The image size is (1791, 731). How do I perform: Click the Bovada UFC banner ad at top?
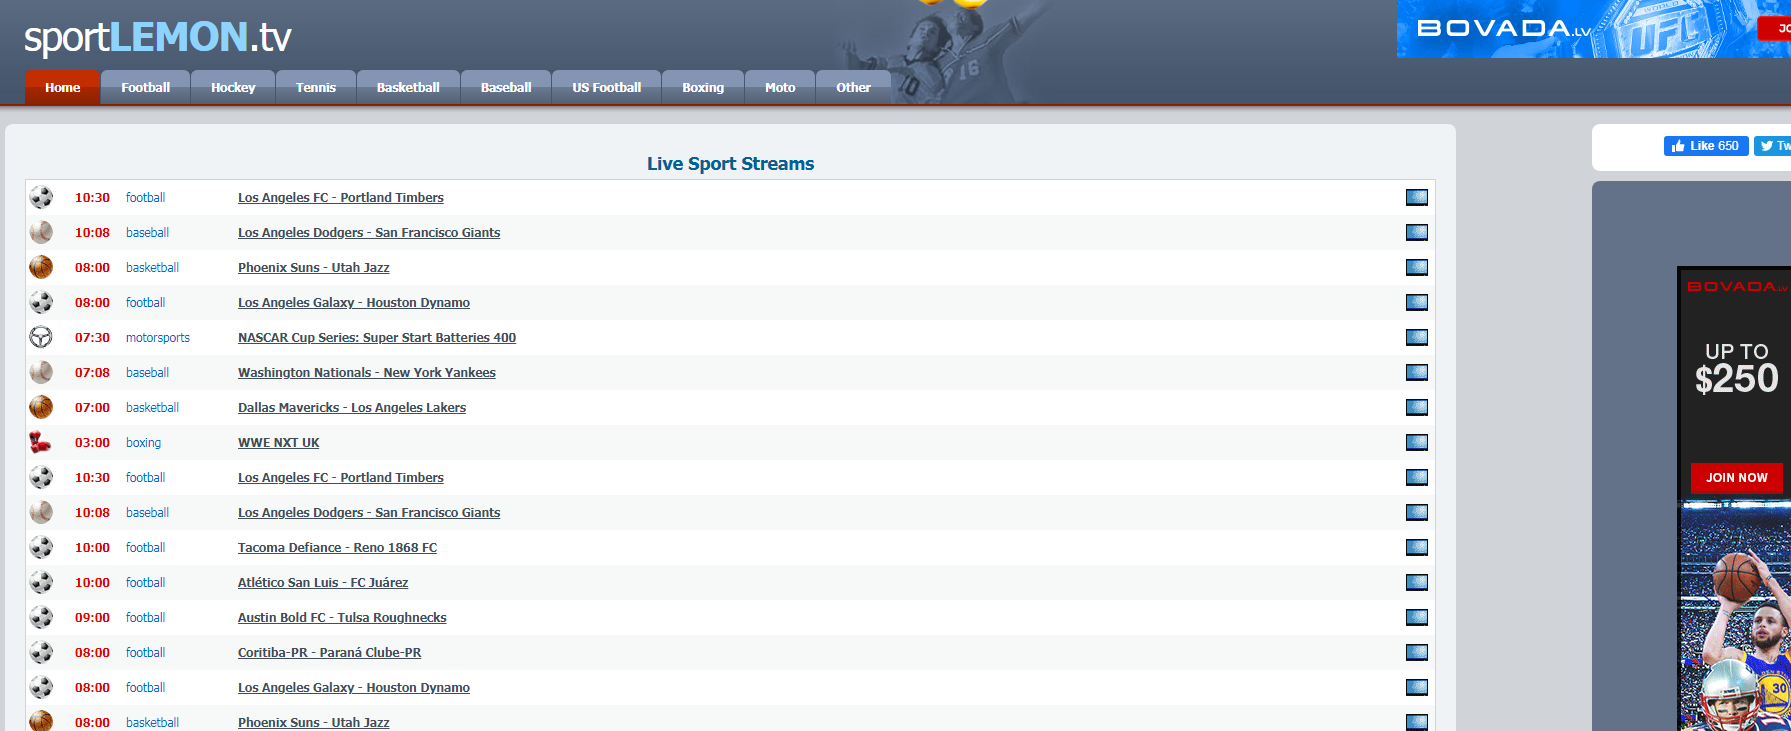tap(1594, 29)
